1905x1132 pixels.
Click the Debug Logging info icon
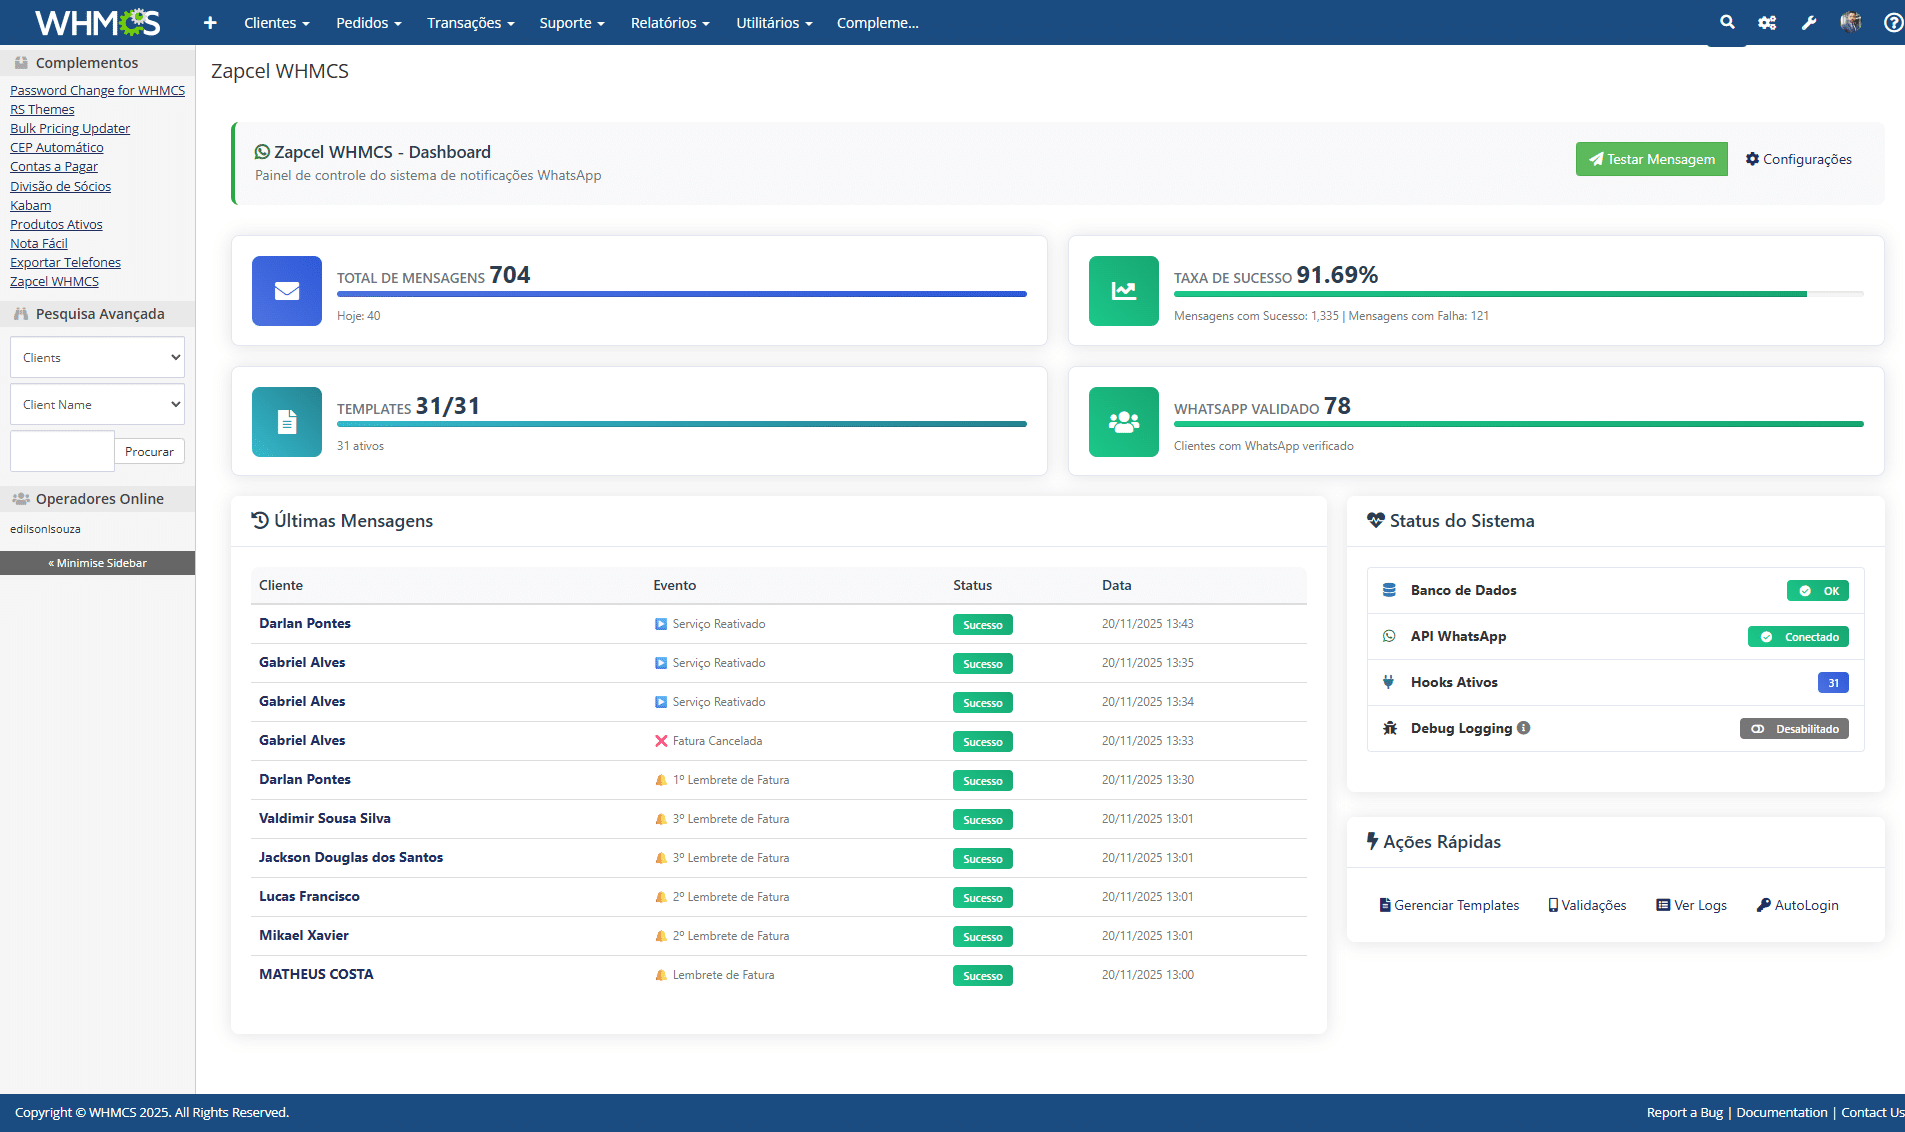[1523, 728]
